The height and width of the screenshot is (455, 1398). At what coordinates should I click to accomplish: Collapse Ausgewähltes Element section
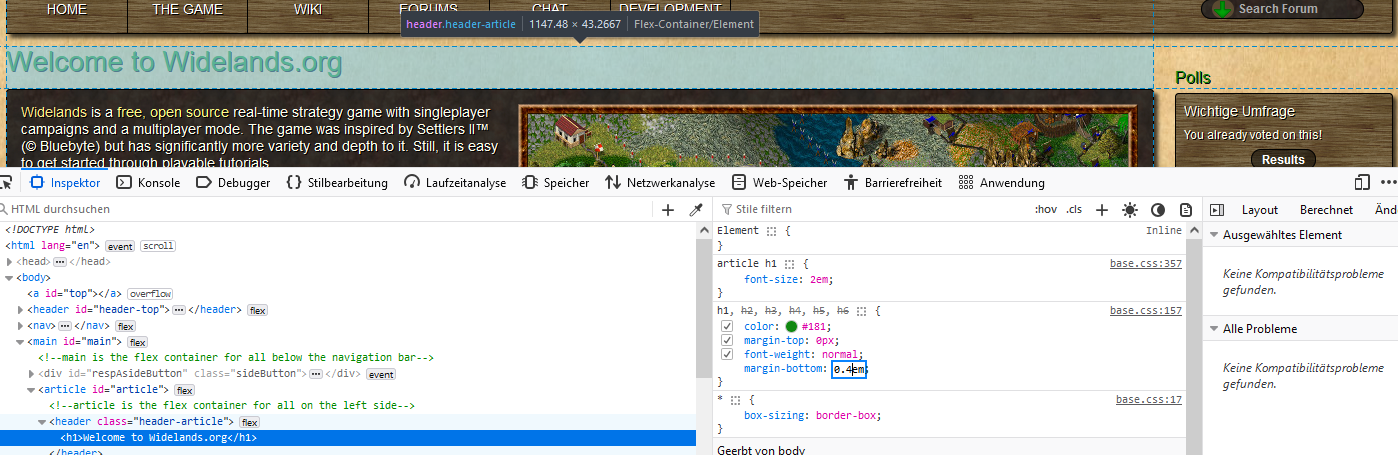click(x=1214, y=235)
